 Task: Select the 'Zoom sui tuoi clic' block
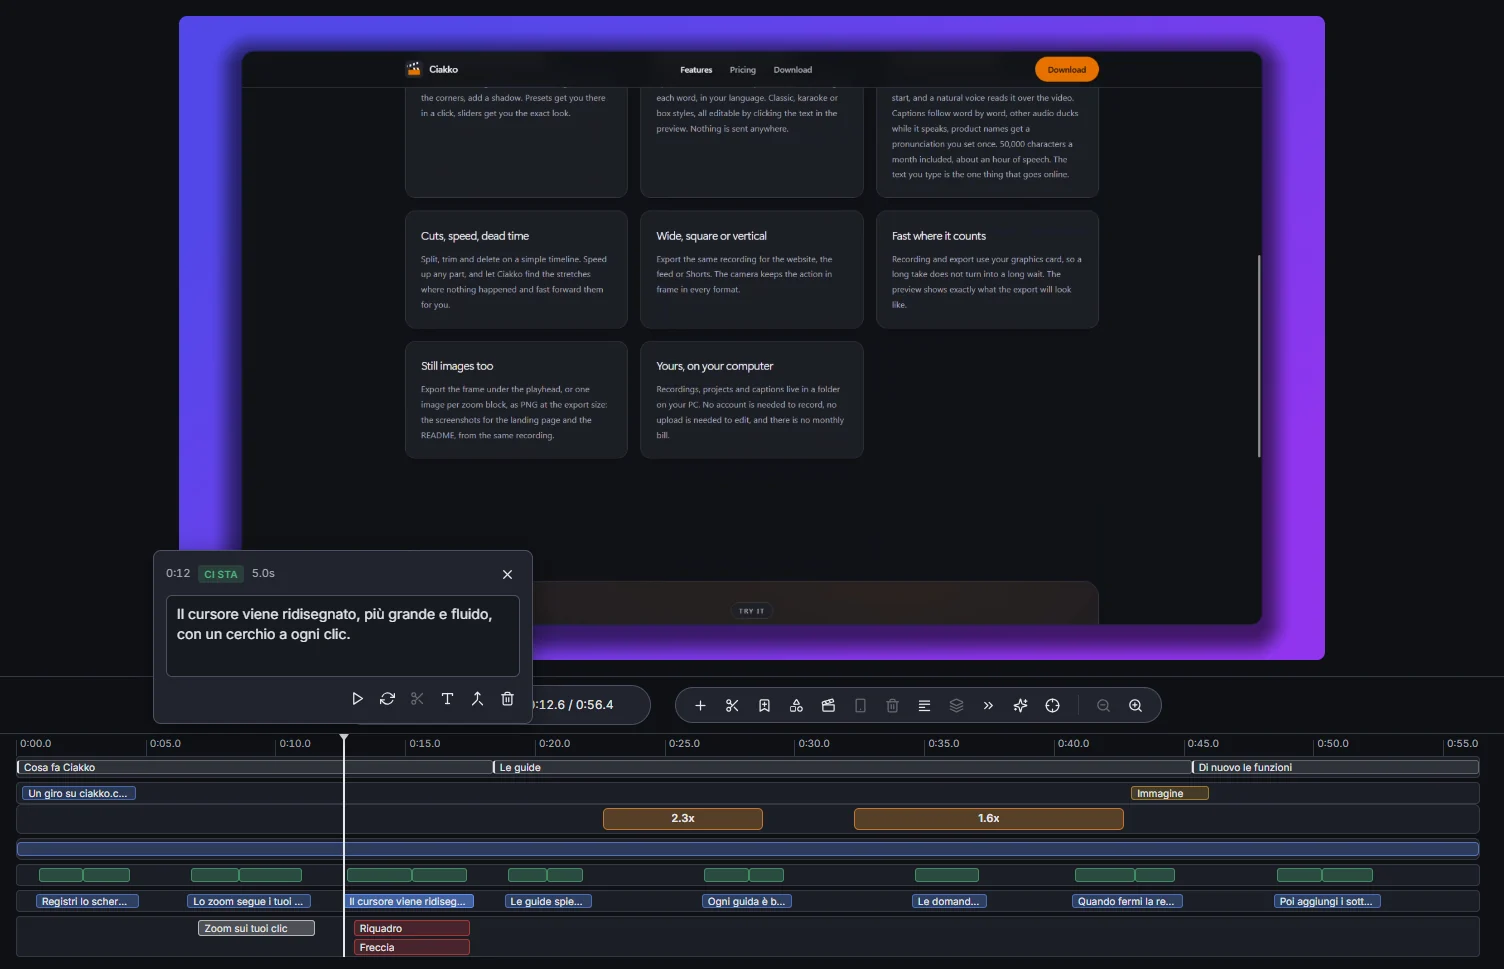click(x=256, y=929)
